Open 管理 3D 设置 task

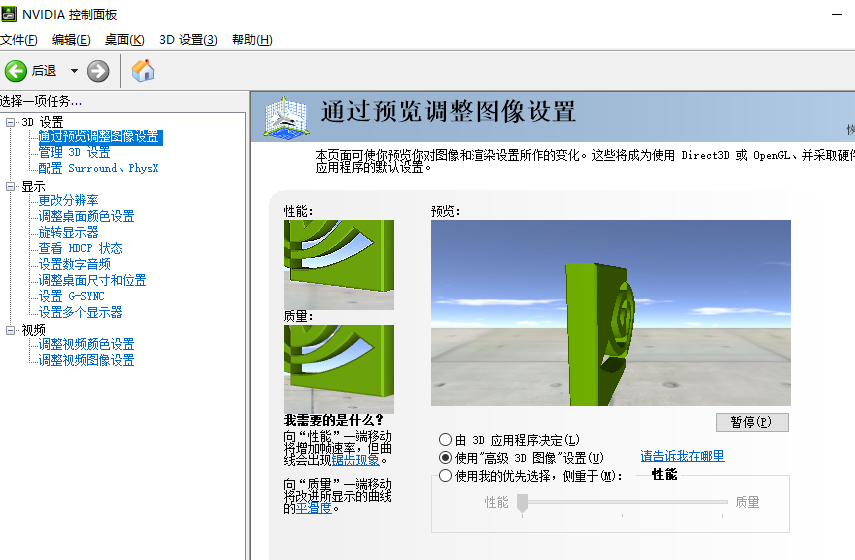(74, 152)
